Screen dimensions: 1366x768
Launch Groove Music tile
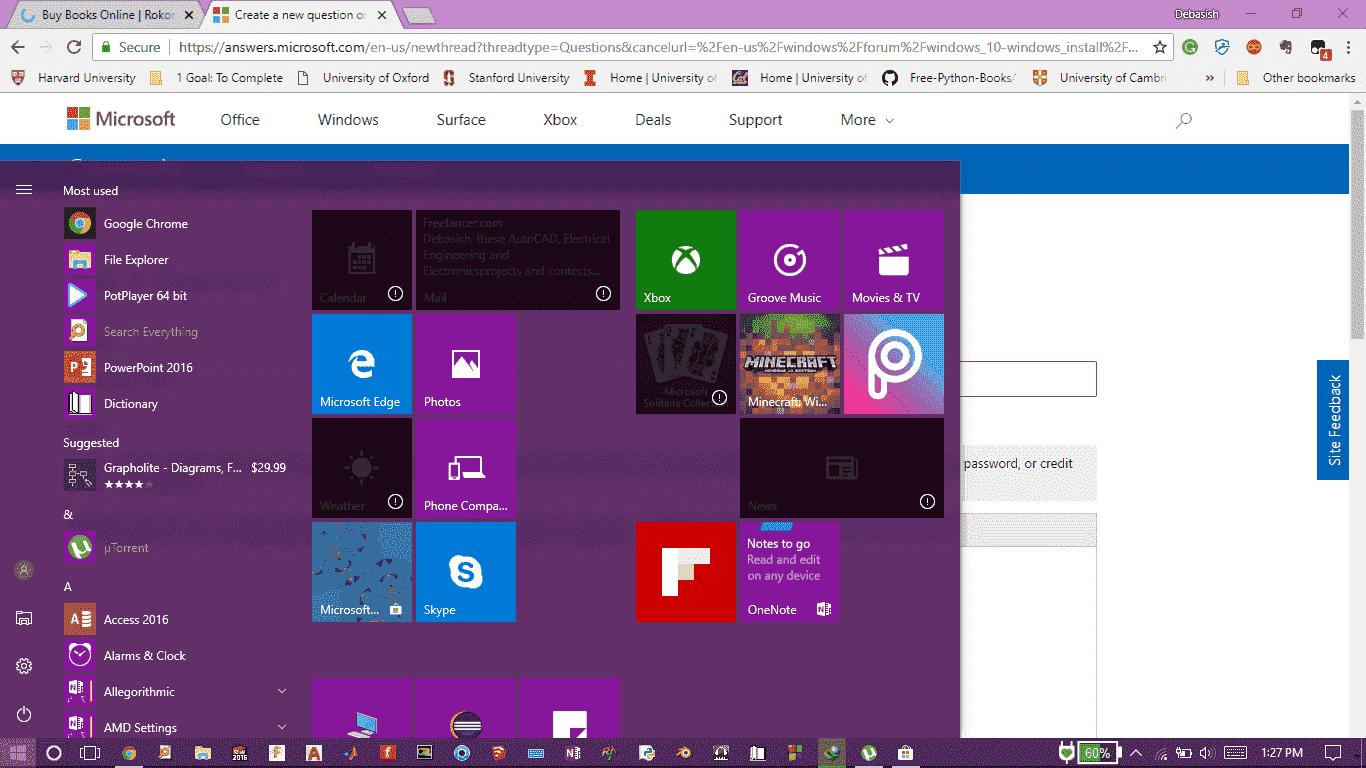(789, 259)
